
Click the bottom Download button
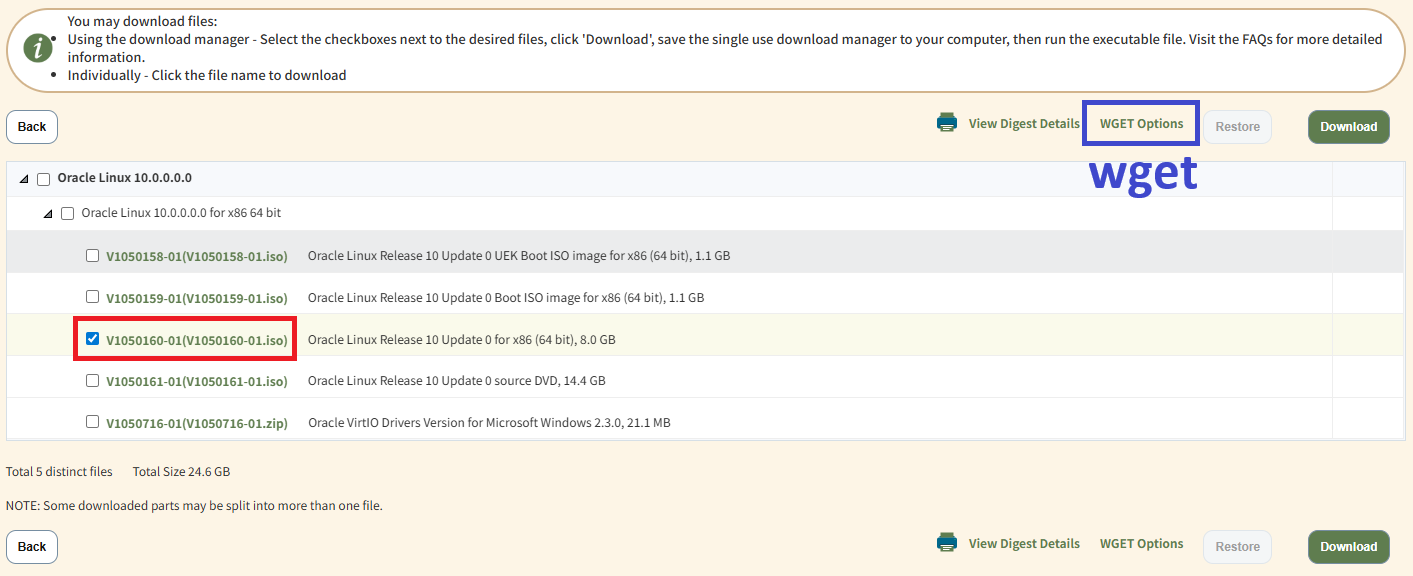click(x=1348, y=547)
